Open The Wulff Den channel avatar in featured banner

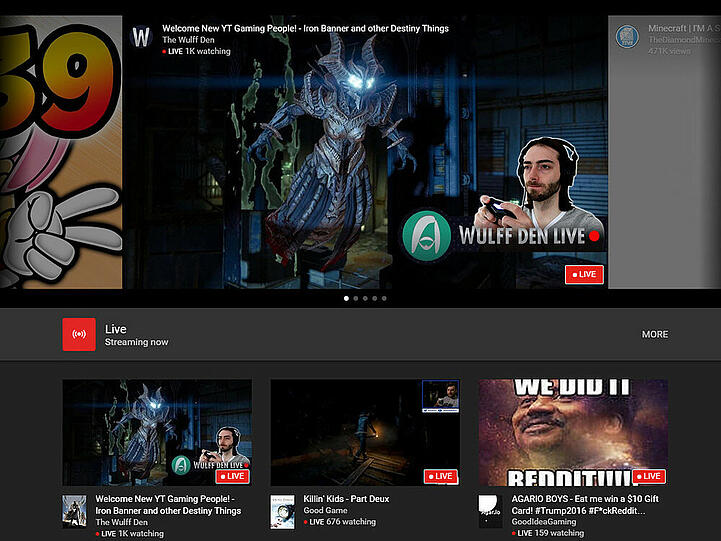[141, 37]
